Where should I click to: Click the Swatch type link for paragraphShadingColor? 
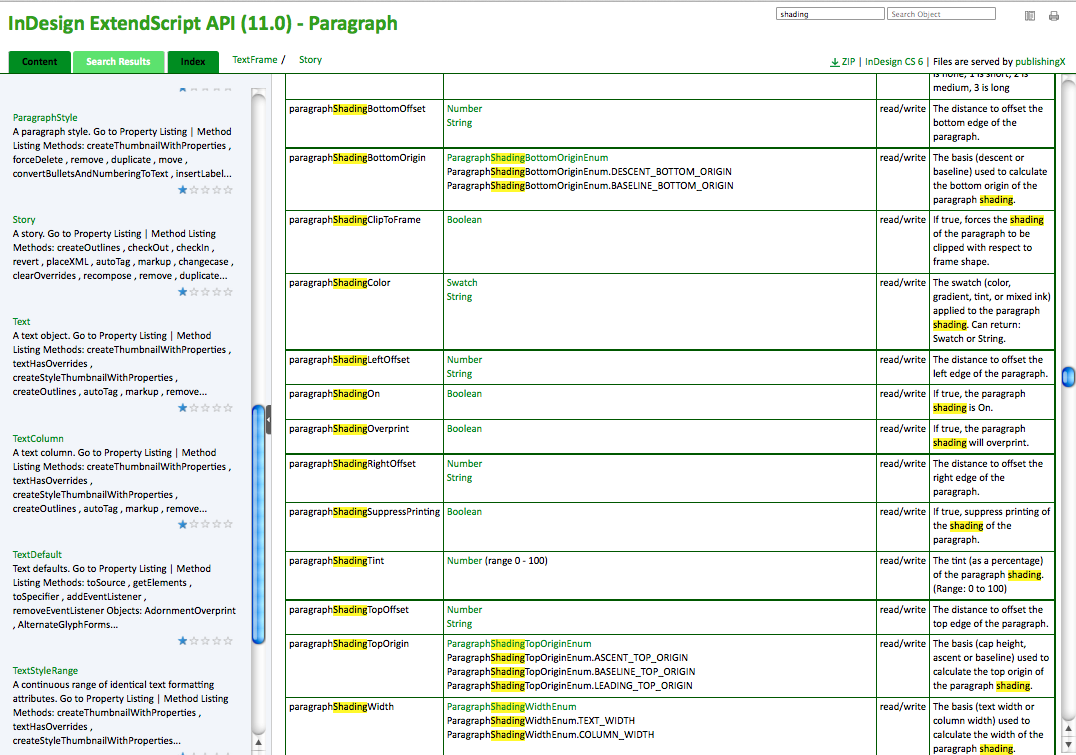click(x=461, y=283)
